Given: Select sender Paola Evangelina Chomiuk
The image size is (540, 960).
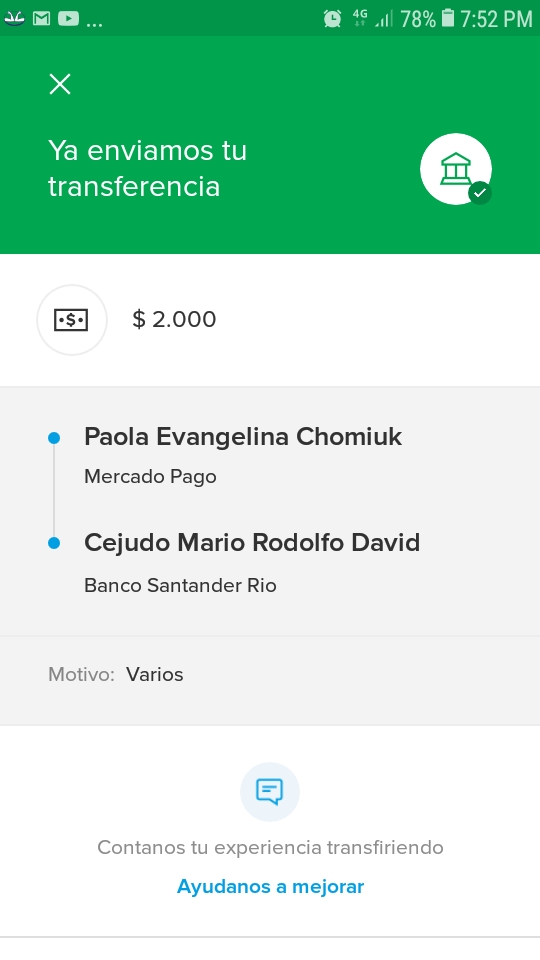Looking at the screenshot, I should 242,437.
